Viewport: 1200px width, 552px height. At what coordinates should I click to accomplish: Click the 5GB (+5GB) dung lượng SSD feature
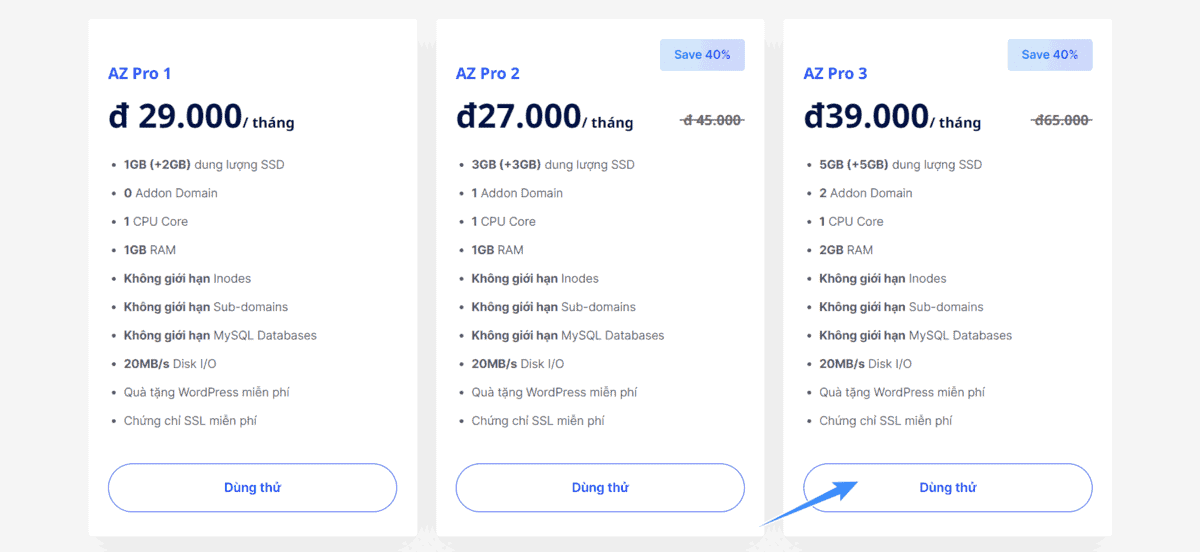click(900, 165)
